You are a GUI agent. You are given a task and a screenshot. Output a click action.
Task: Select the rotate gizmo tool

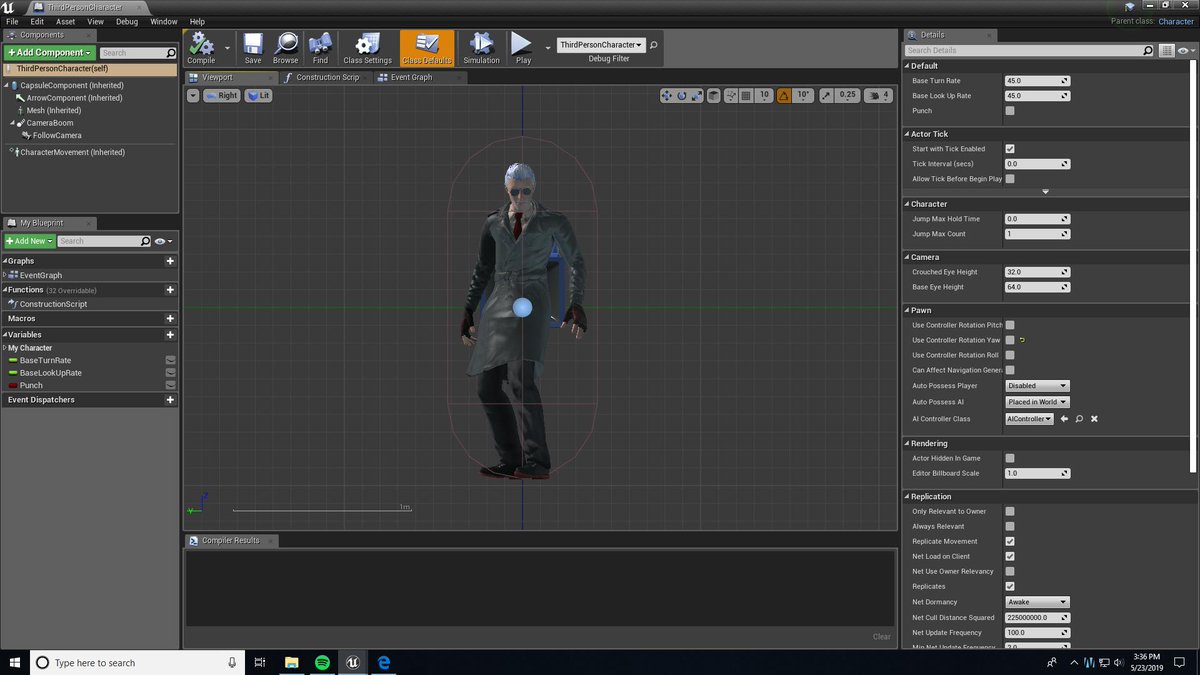682,96
